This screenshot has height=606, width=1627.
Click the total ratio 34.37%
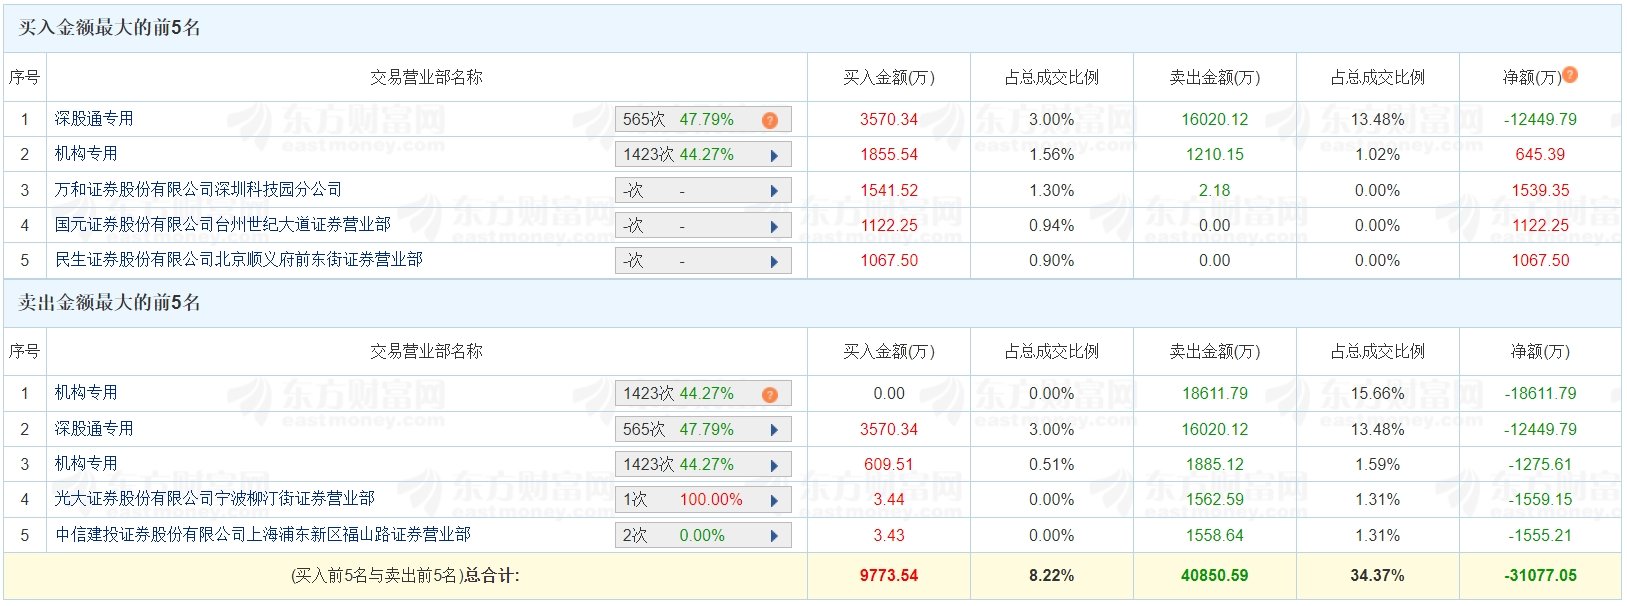(x=1378, y=576)
